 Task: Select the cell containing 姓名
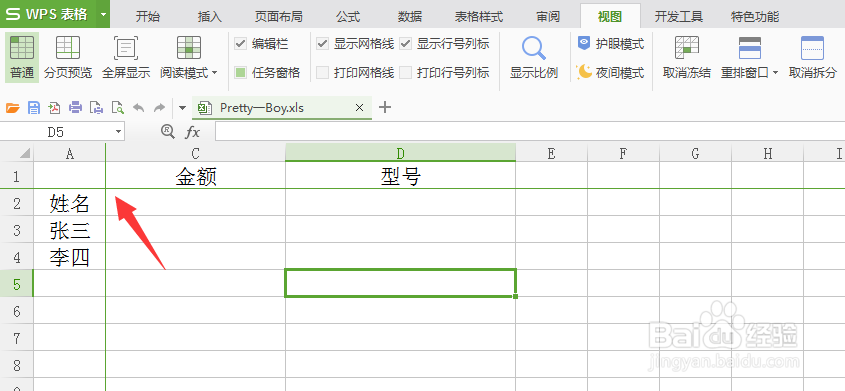(70, 203)
